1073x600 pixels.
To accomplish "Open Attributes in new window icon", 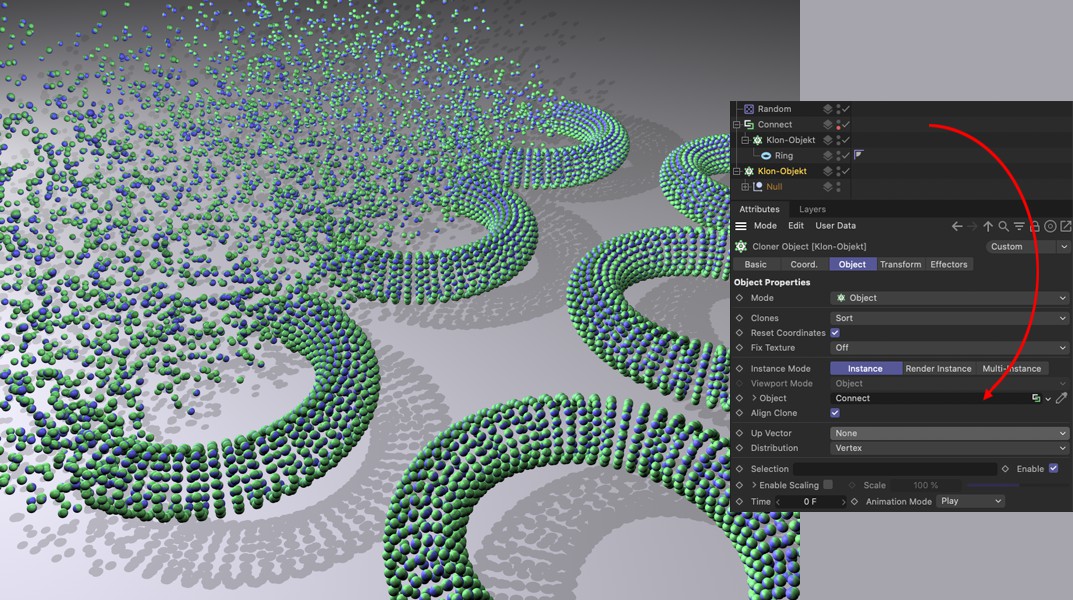I will click(1065, 227).
